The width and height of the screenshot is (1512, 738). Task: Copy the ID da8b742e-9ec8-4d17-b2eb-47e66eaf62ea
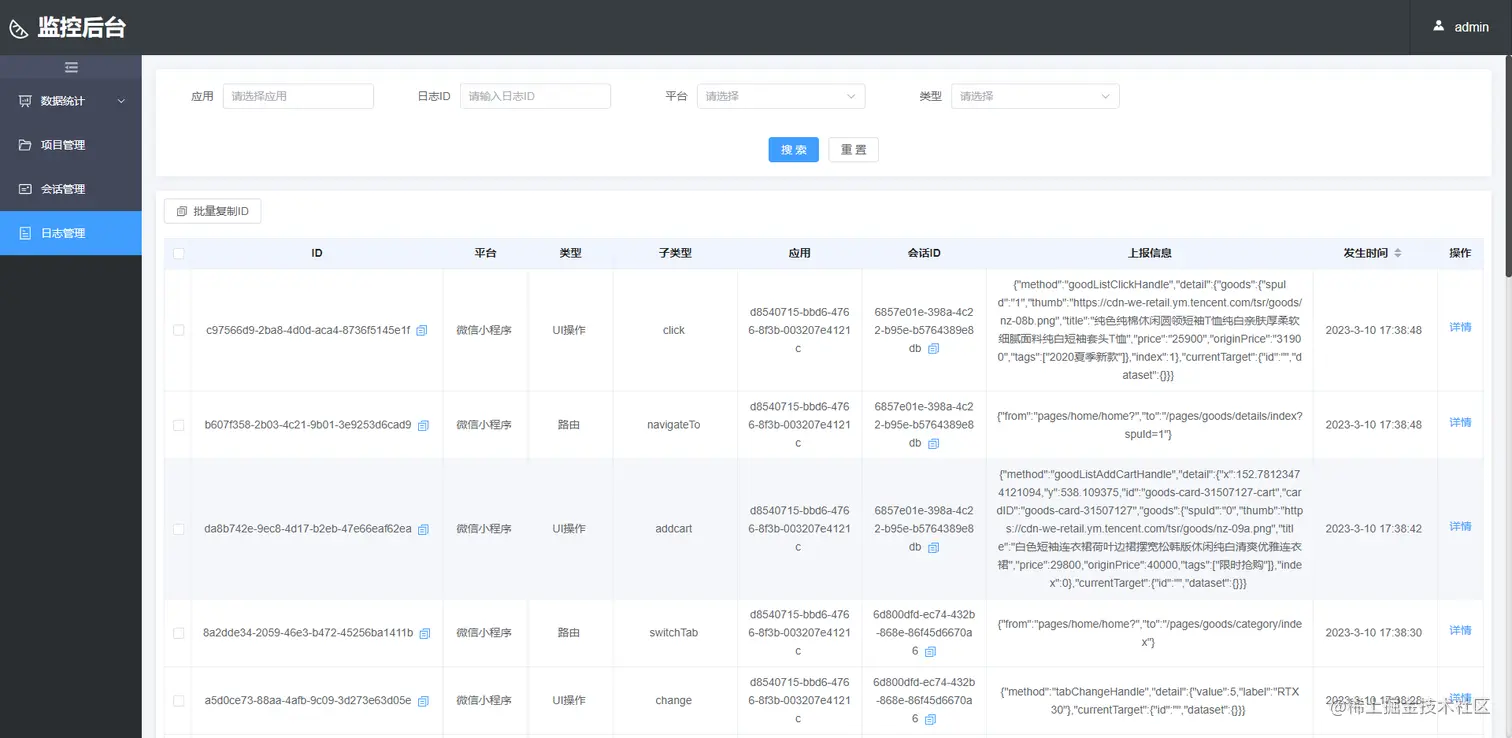423,529
